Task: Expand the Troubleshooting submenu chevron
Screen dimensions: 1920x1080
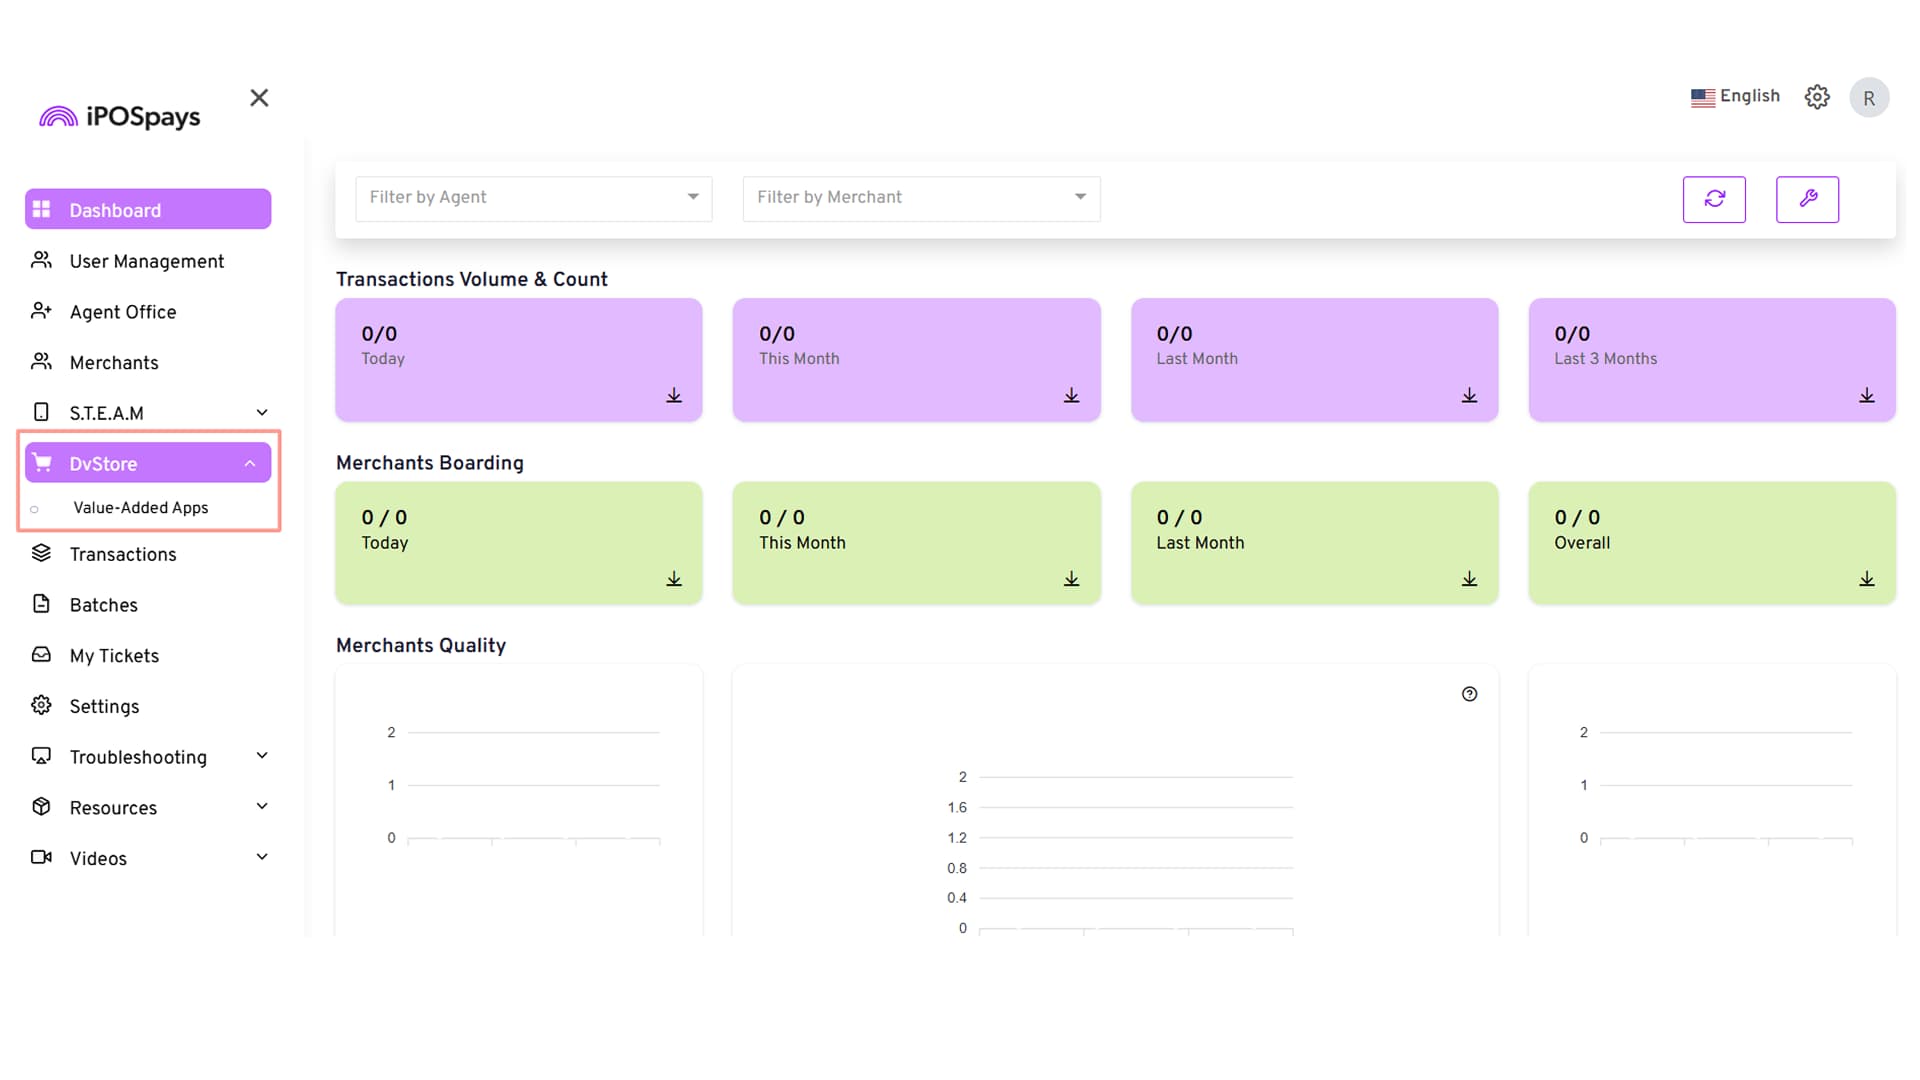Action: pyautogui.click(x=262, y=755)
